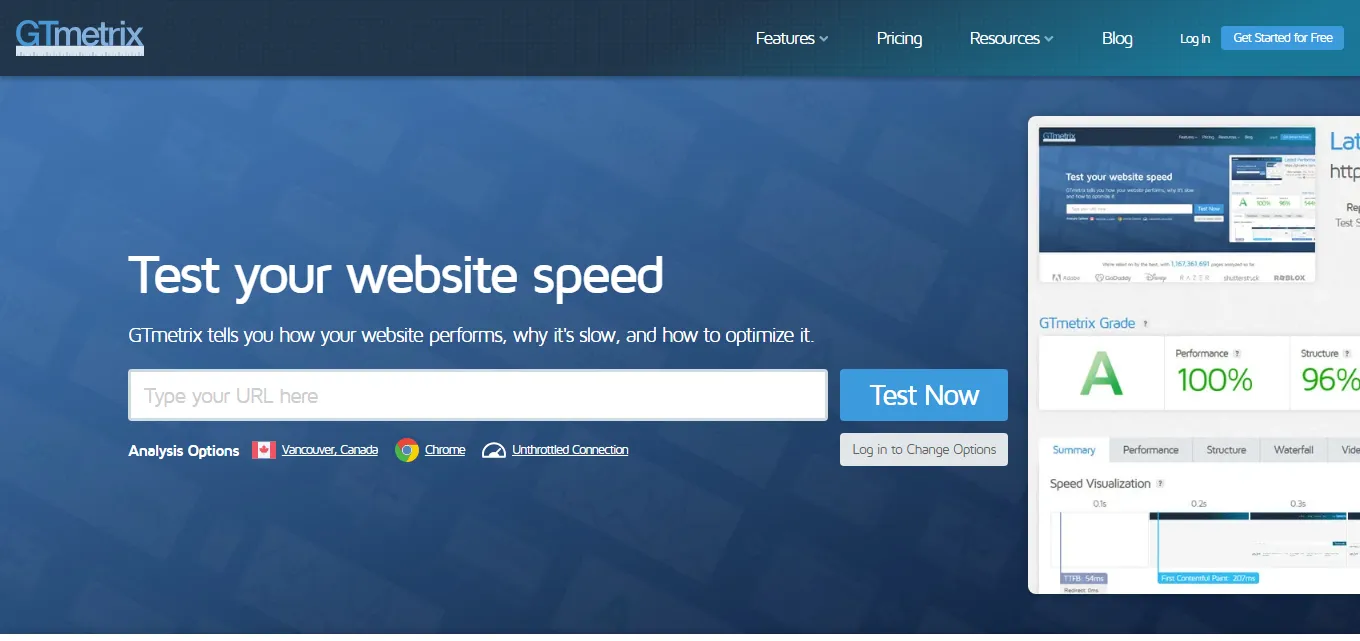
Task: Click the connection speedometer icon
Action: 494,450
